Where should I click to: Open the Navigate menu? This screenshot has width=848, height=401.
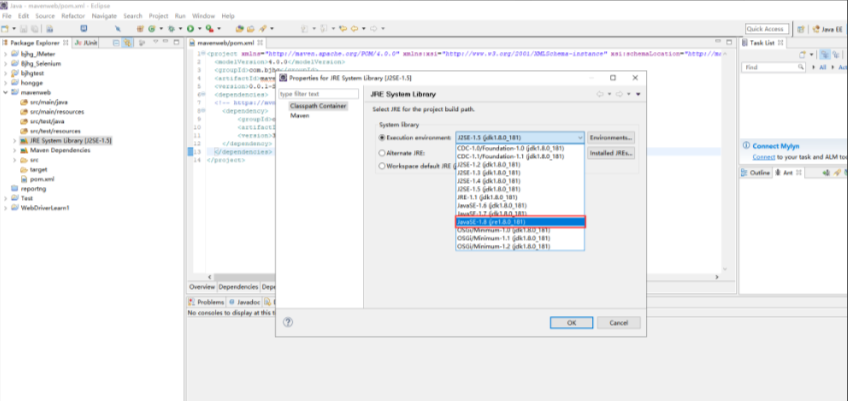coord(104,16)
